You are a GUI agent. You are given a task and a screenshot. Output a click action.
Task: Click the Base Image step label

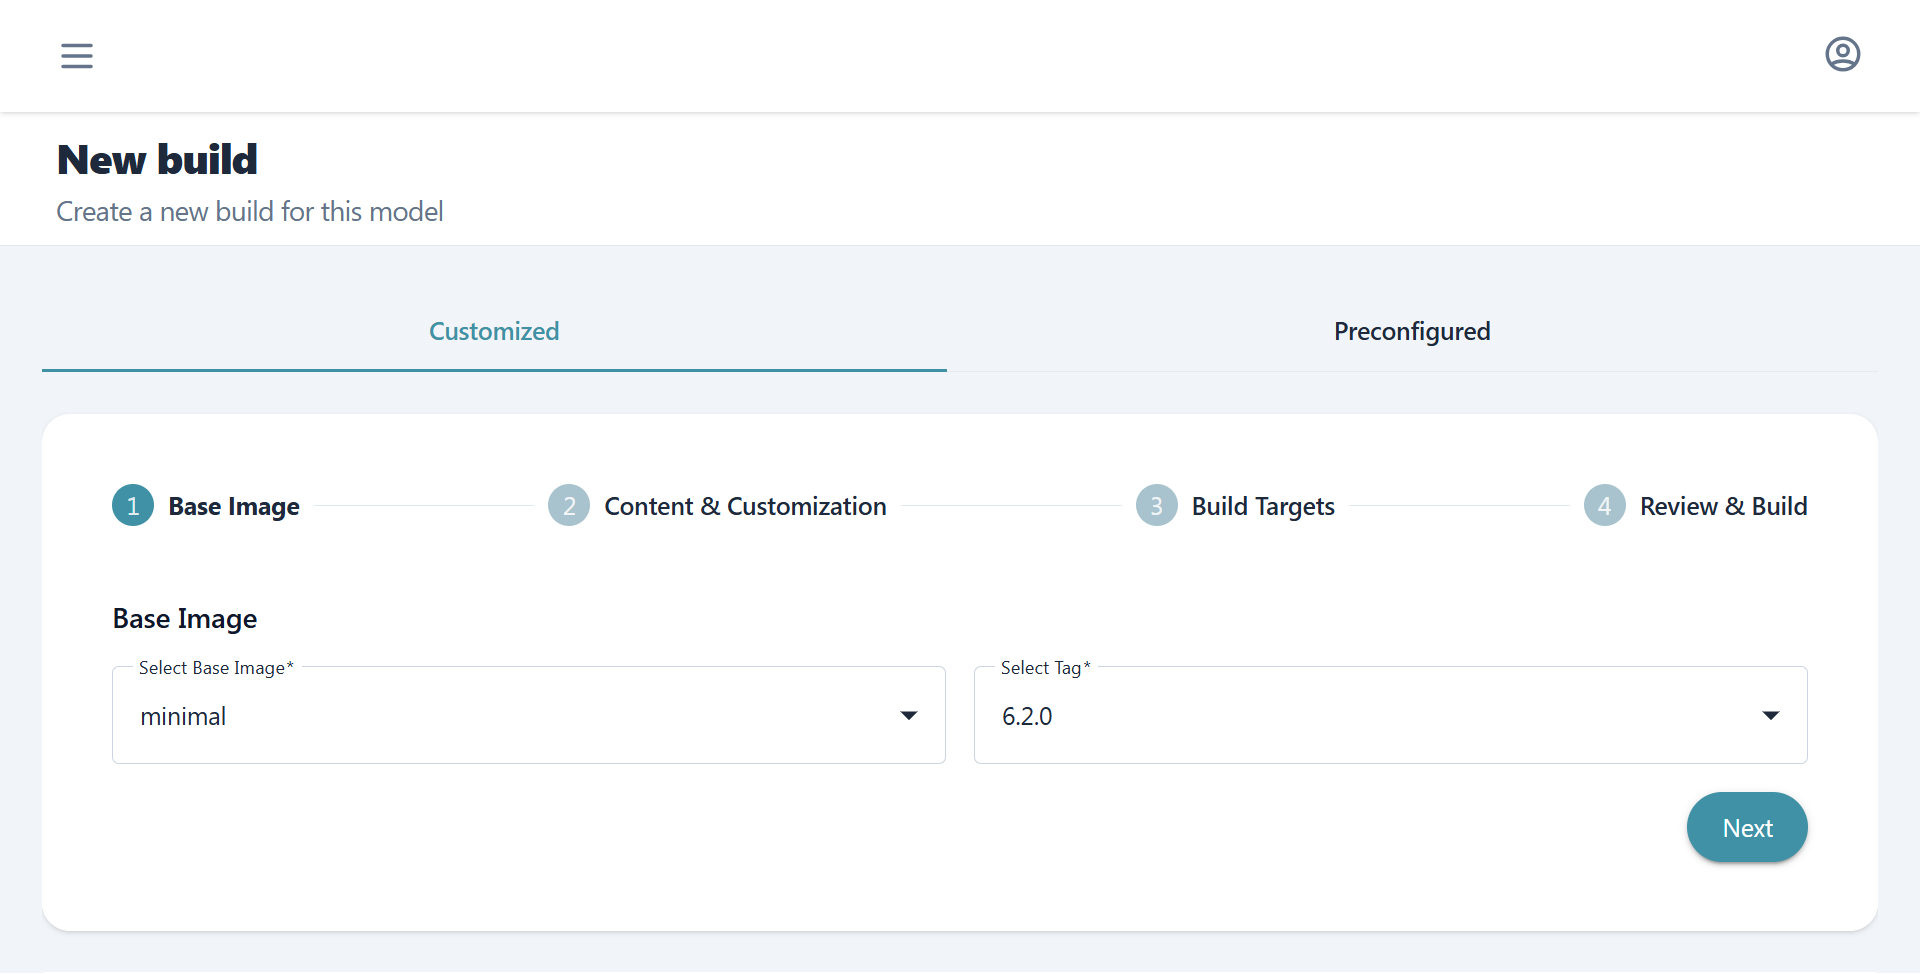234,507
